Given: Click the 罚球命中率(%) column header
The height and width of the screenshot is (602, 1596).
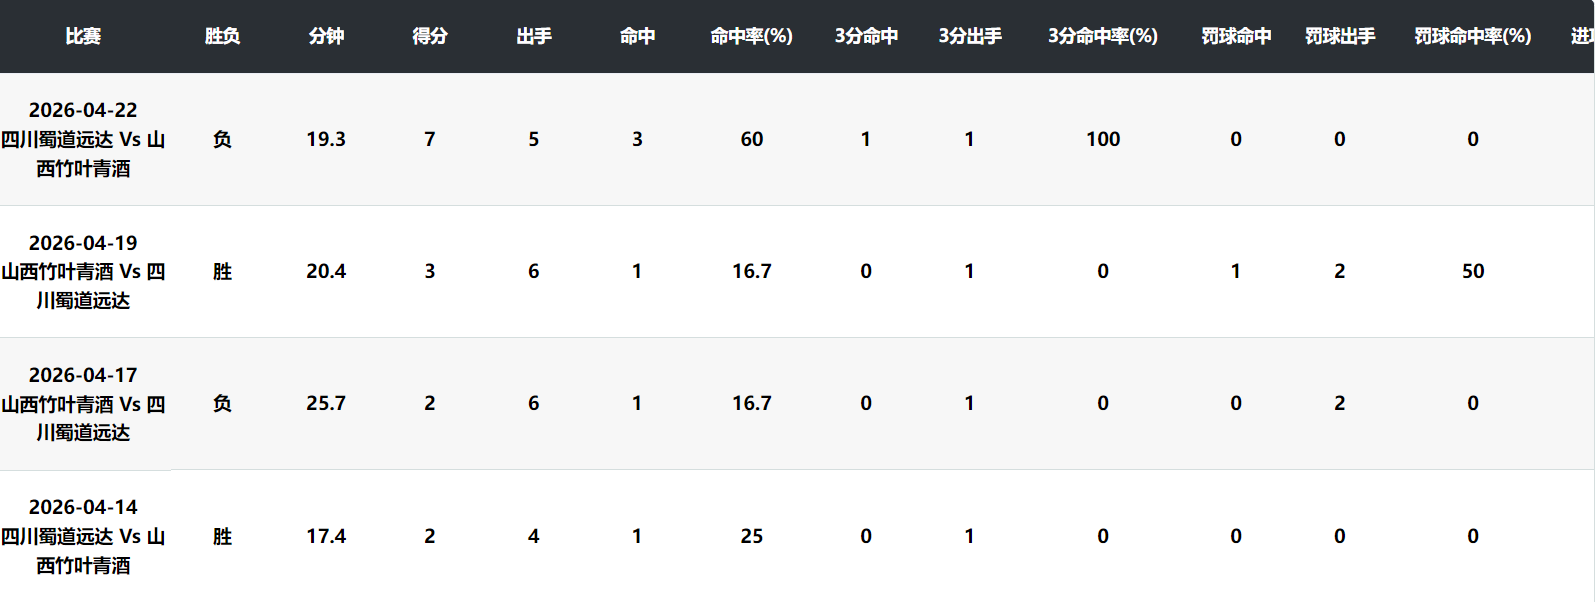Looking at the screenshot, I should 1473,36.
